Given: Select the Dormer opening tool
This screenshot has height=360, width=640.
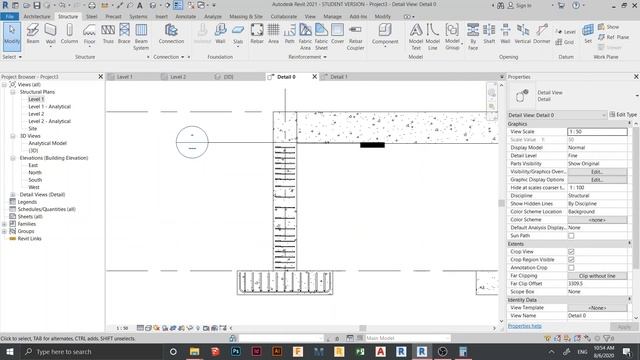Looking at the screenshot, I should coord(542,33).
